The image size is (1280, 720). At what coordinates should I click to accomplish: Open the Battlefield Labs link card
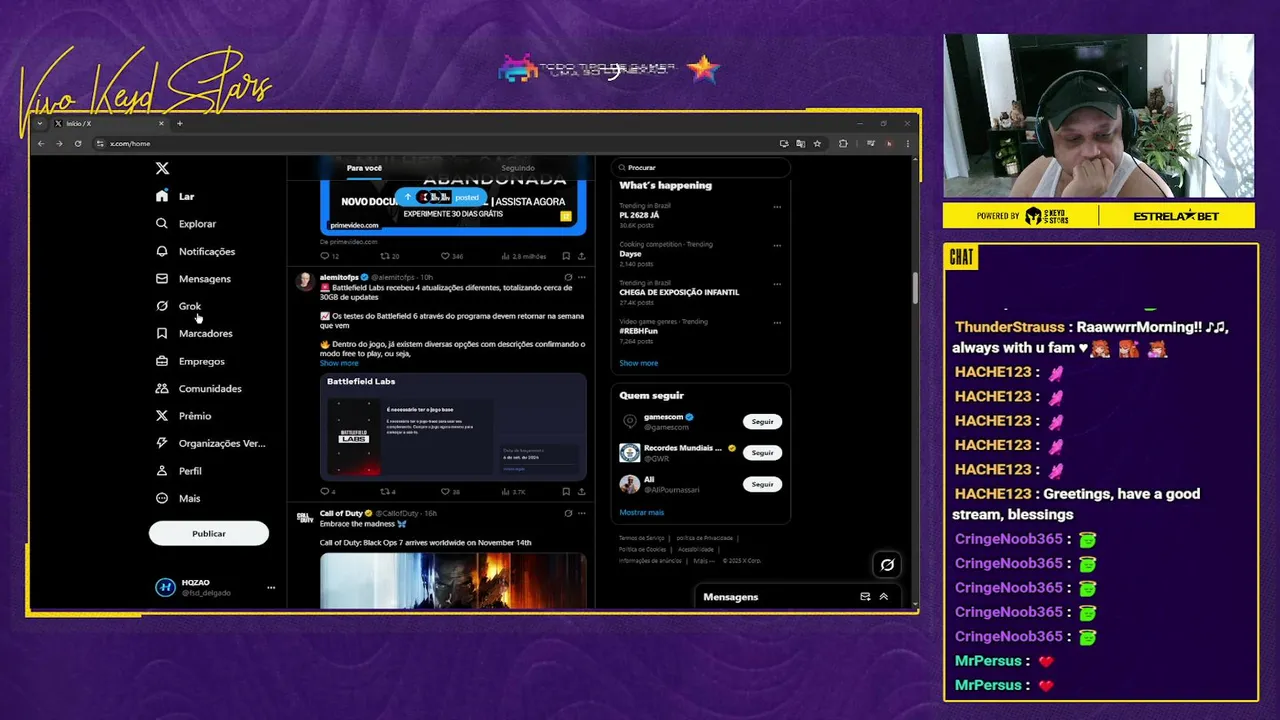pos(453,426)
